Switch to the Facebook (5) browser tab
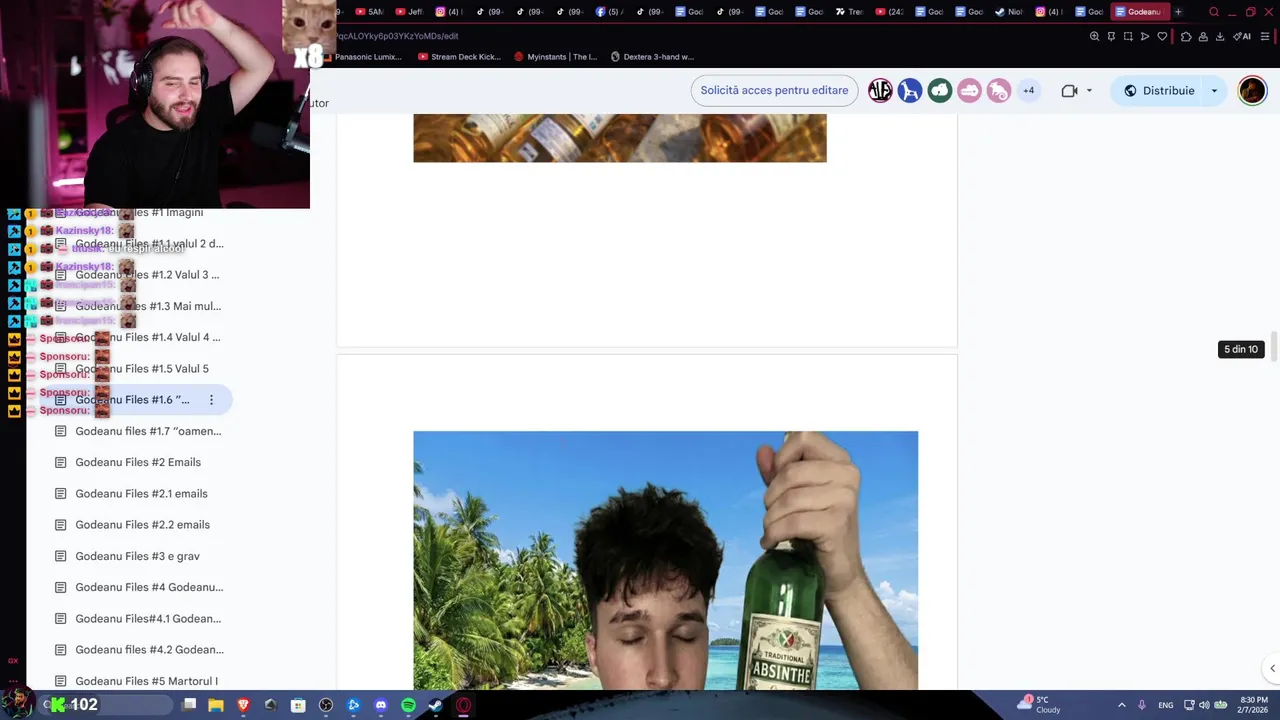1280x720 pixels. [609, 12]
